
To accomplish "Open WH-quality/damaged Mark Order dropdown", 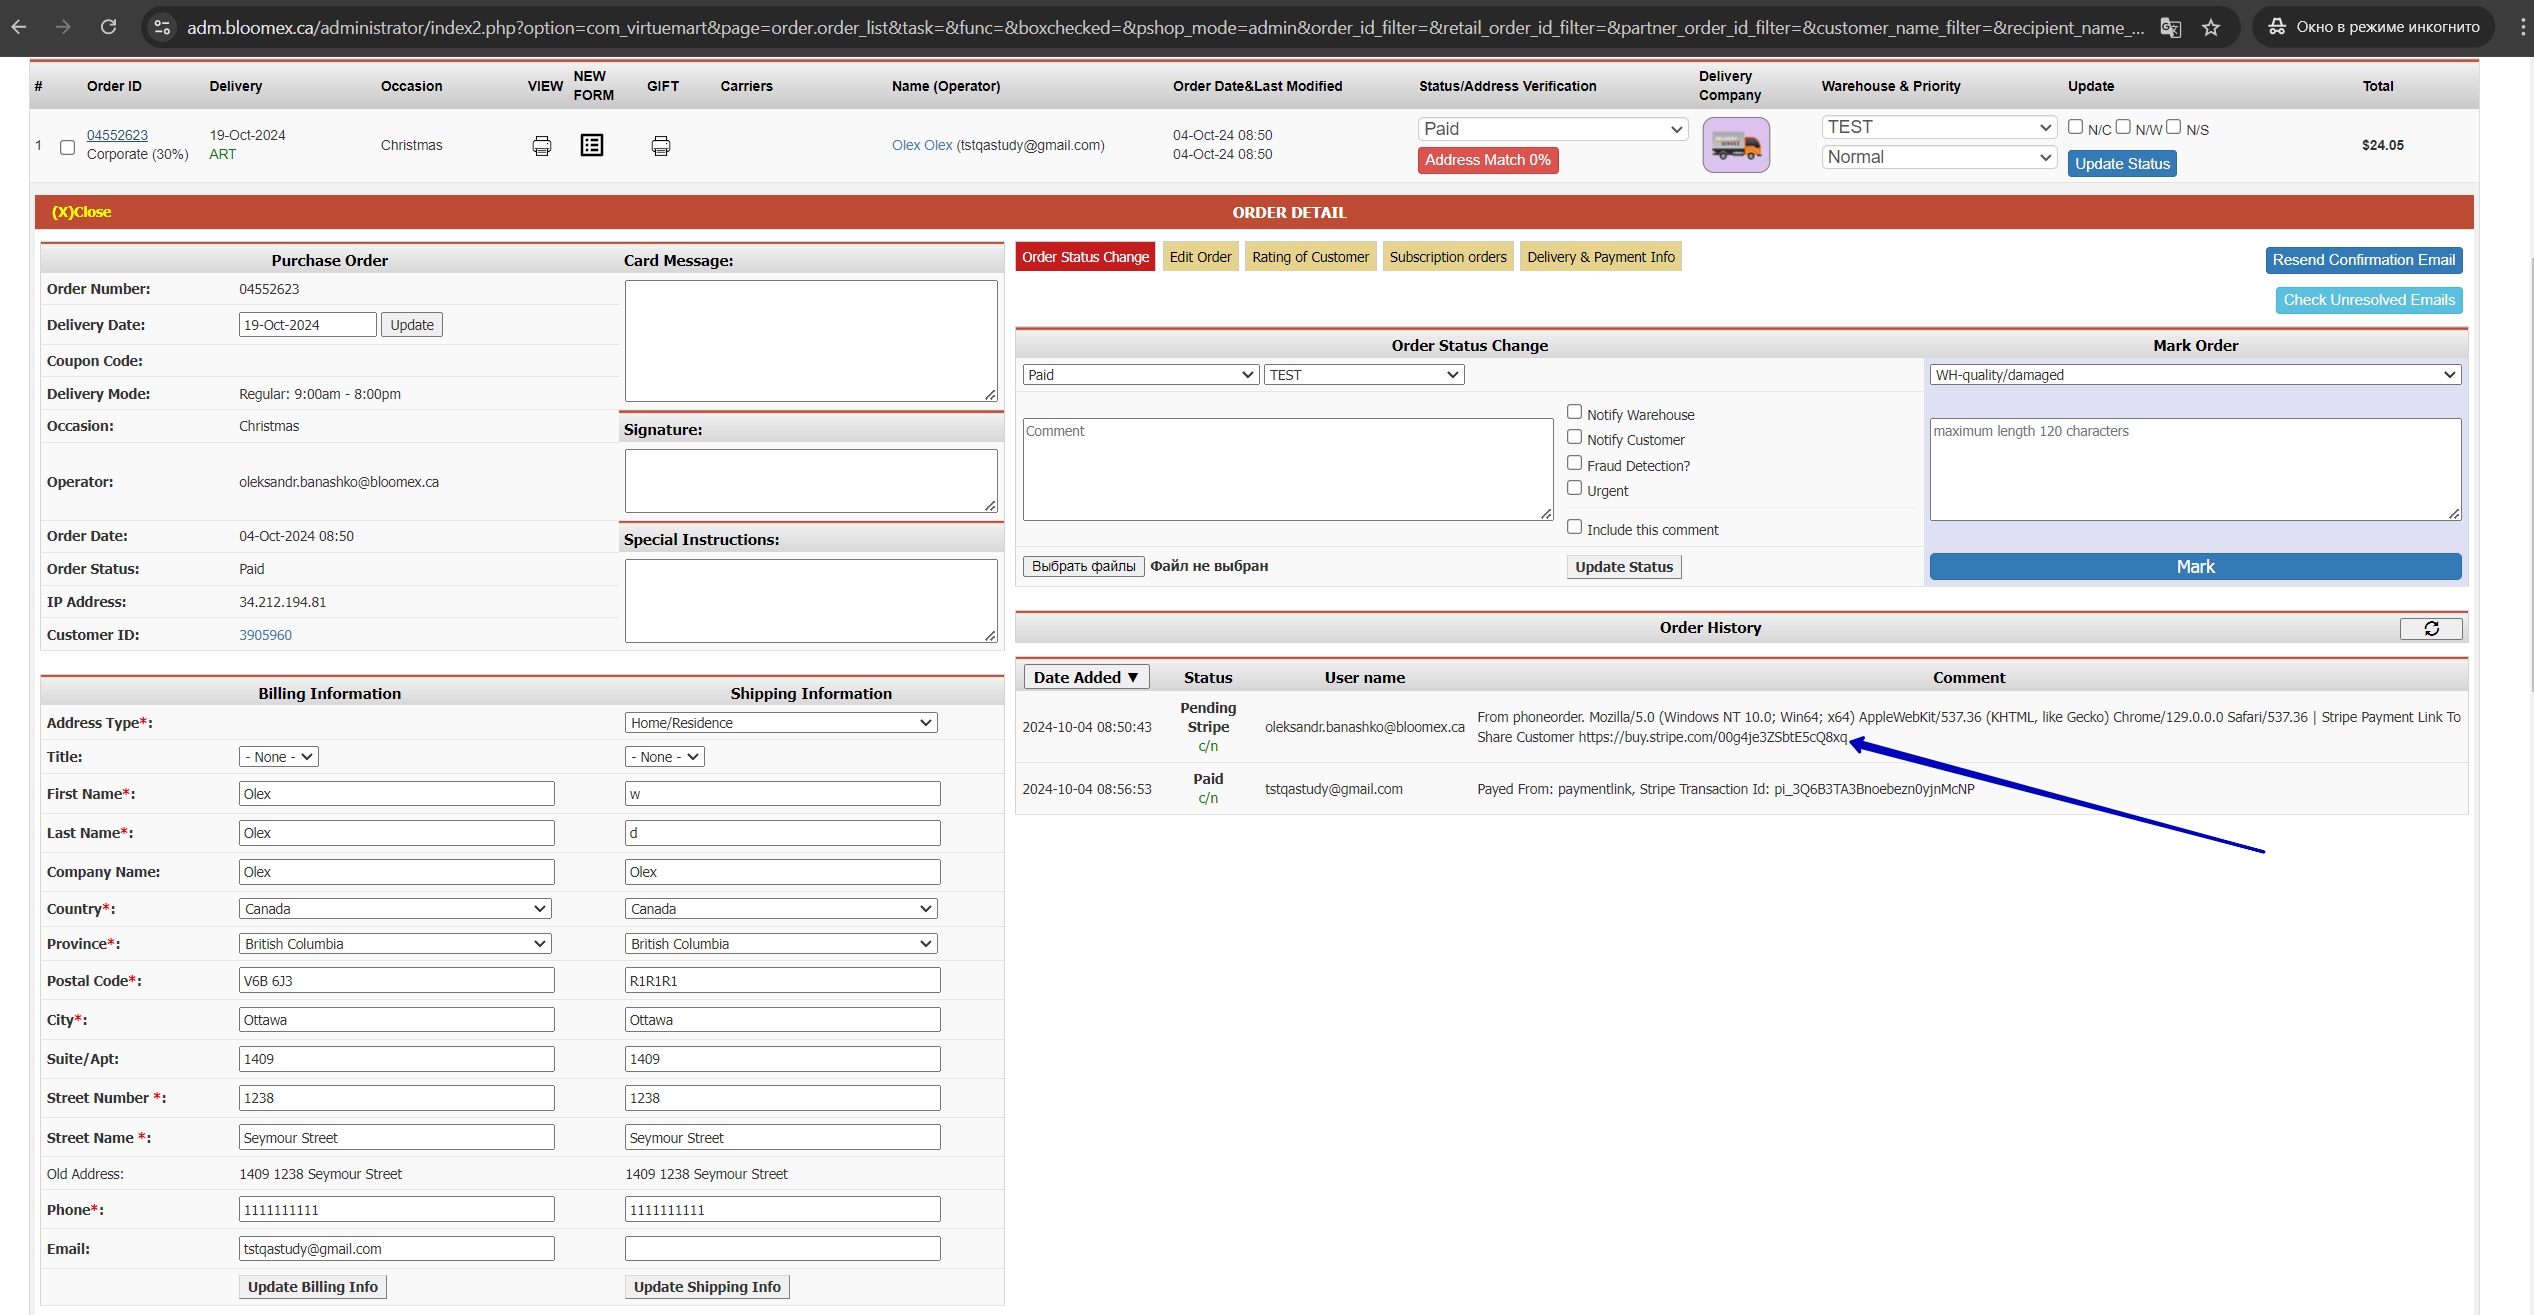I will pos(2195,375).
